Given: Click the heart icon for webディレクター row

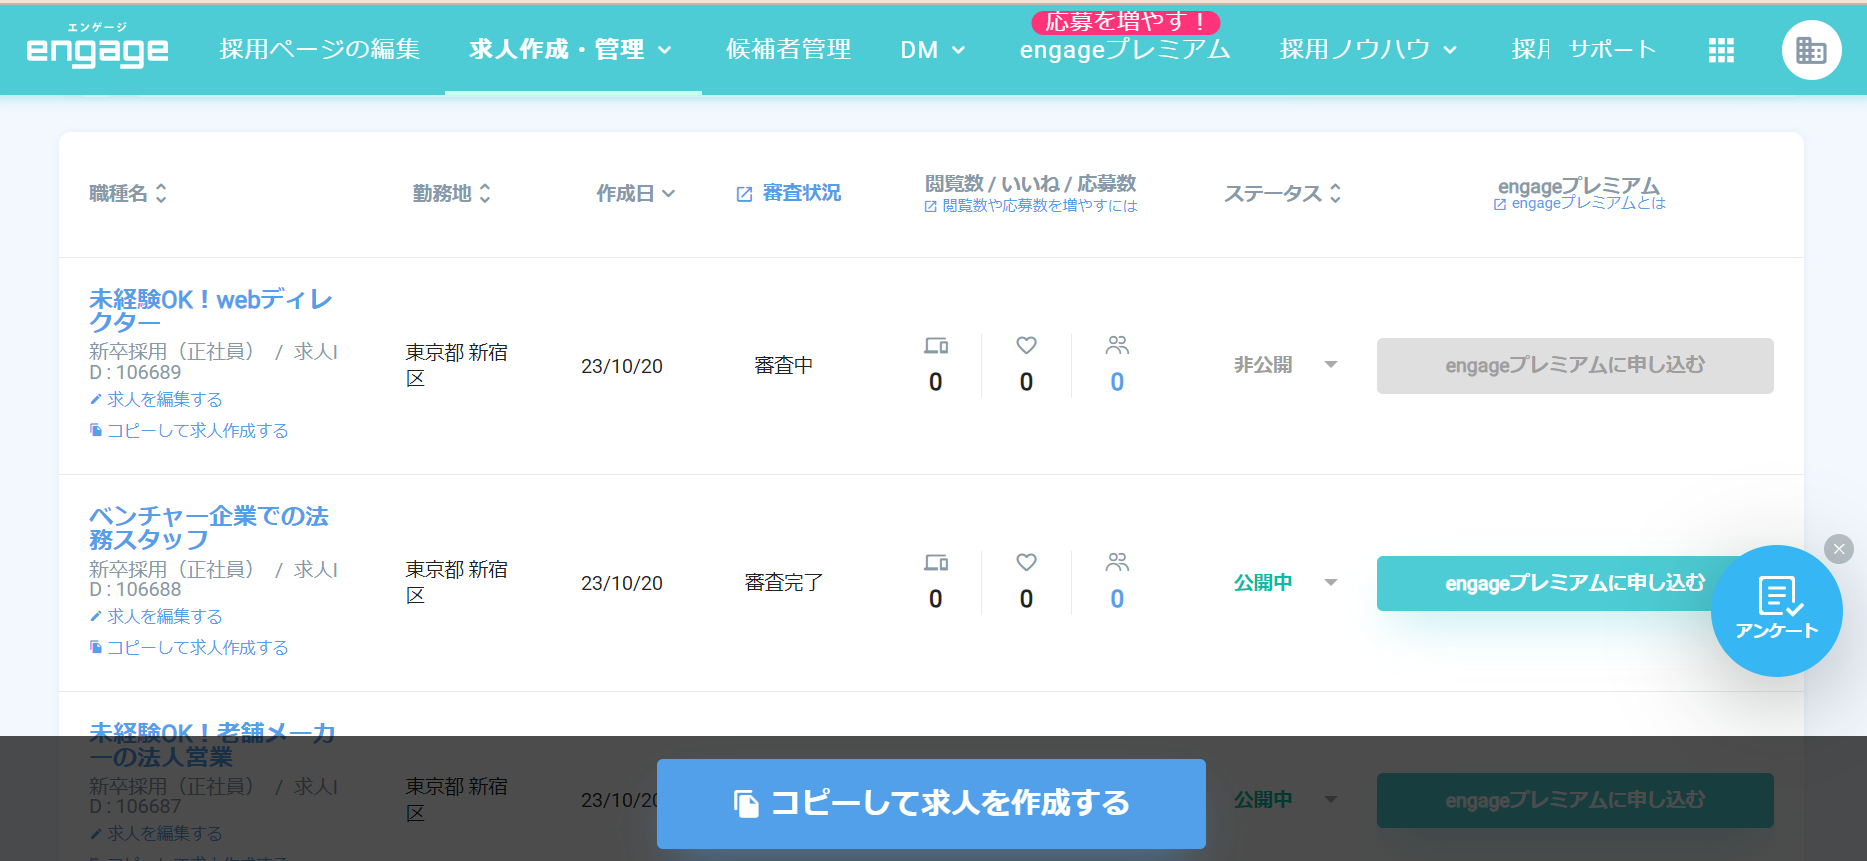Looking at the screenshot, I should point(1026,345).
